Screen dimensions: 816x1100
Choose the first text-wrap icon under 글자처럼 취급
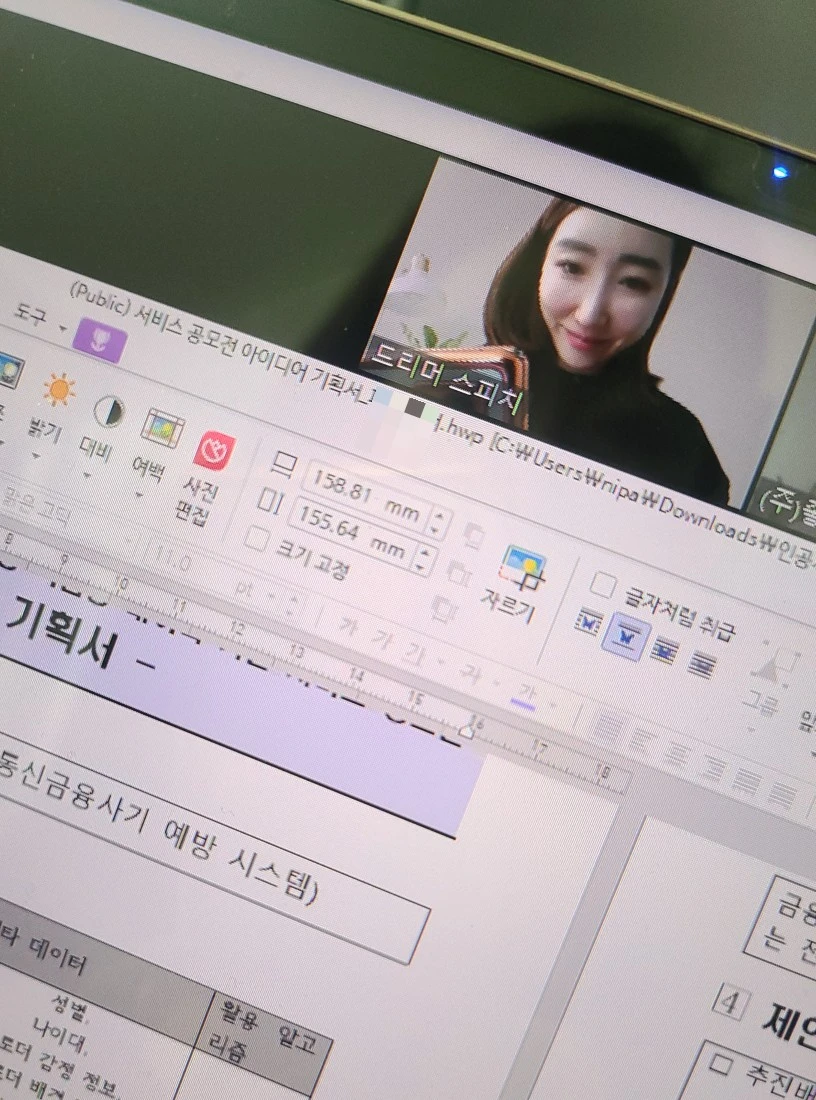tap(587, 622)
